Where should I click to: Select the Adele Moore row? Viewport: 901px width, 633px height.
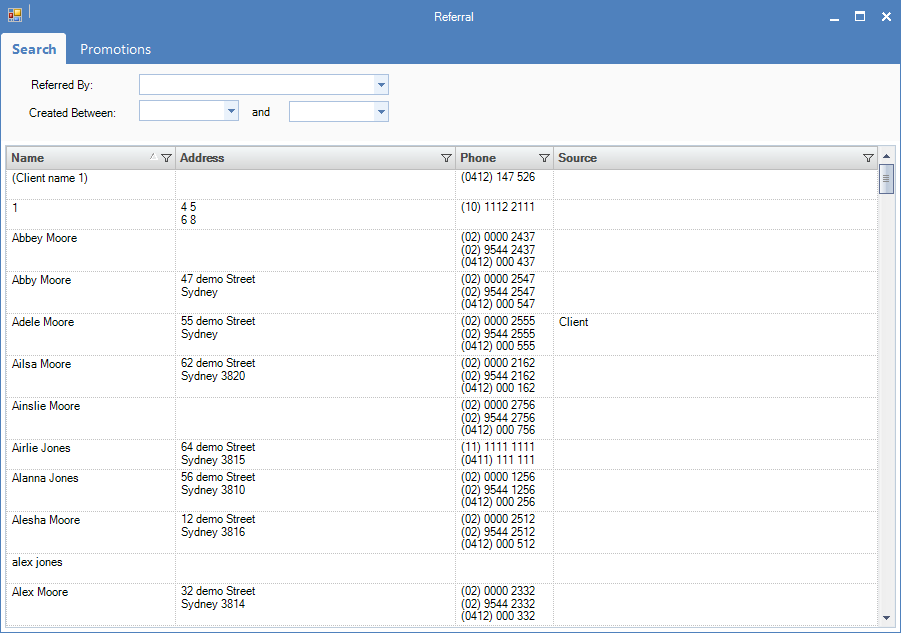click(44, 322)
